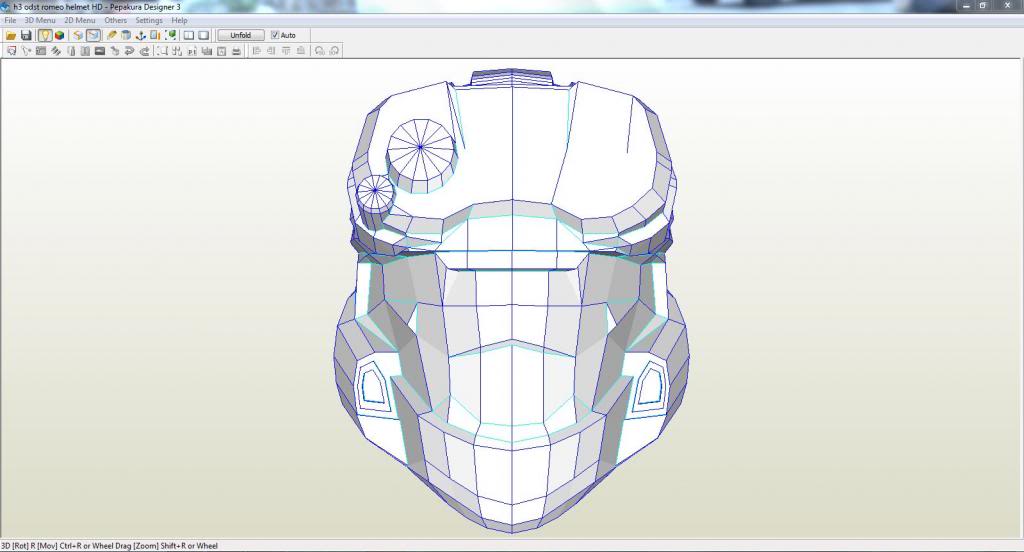Click the double page icon
Viewport: 1024px width, 552px height.
point(85,51)
